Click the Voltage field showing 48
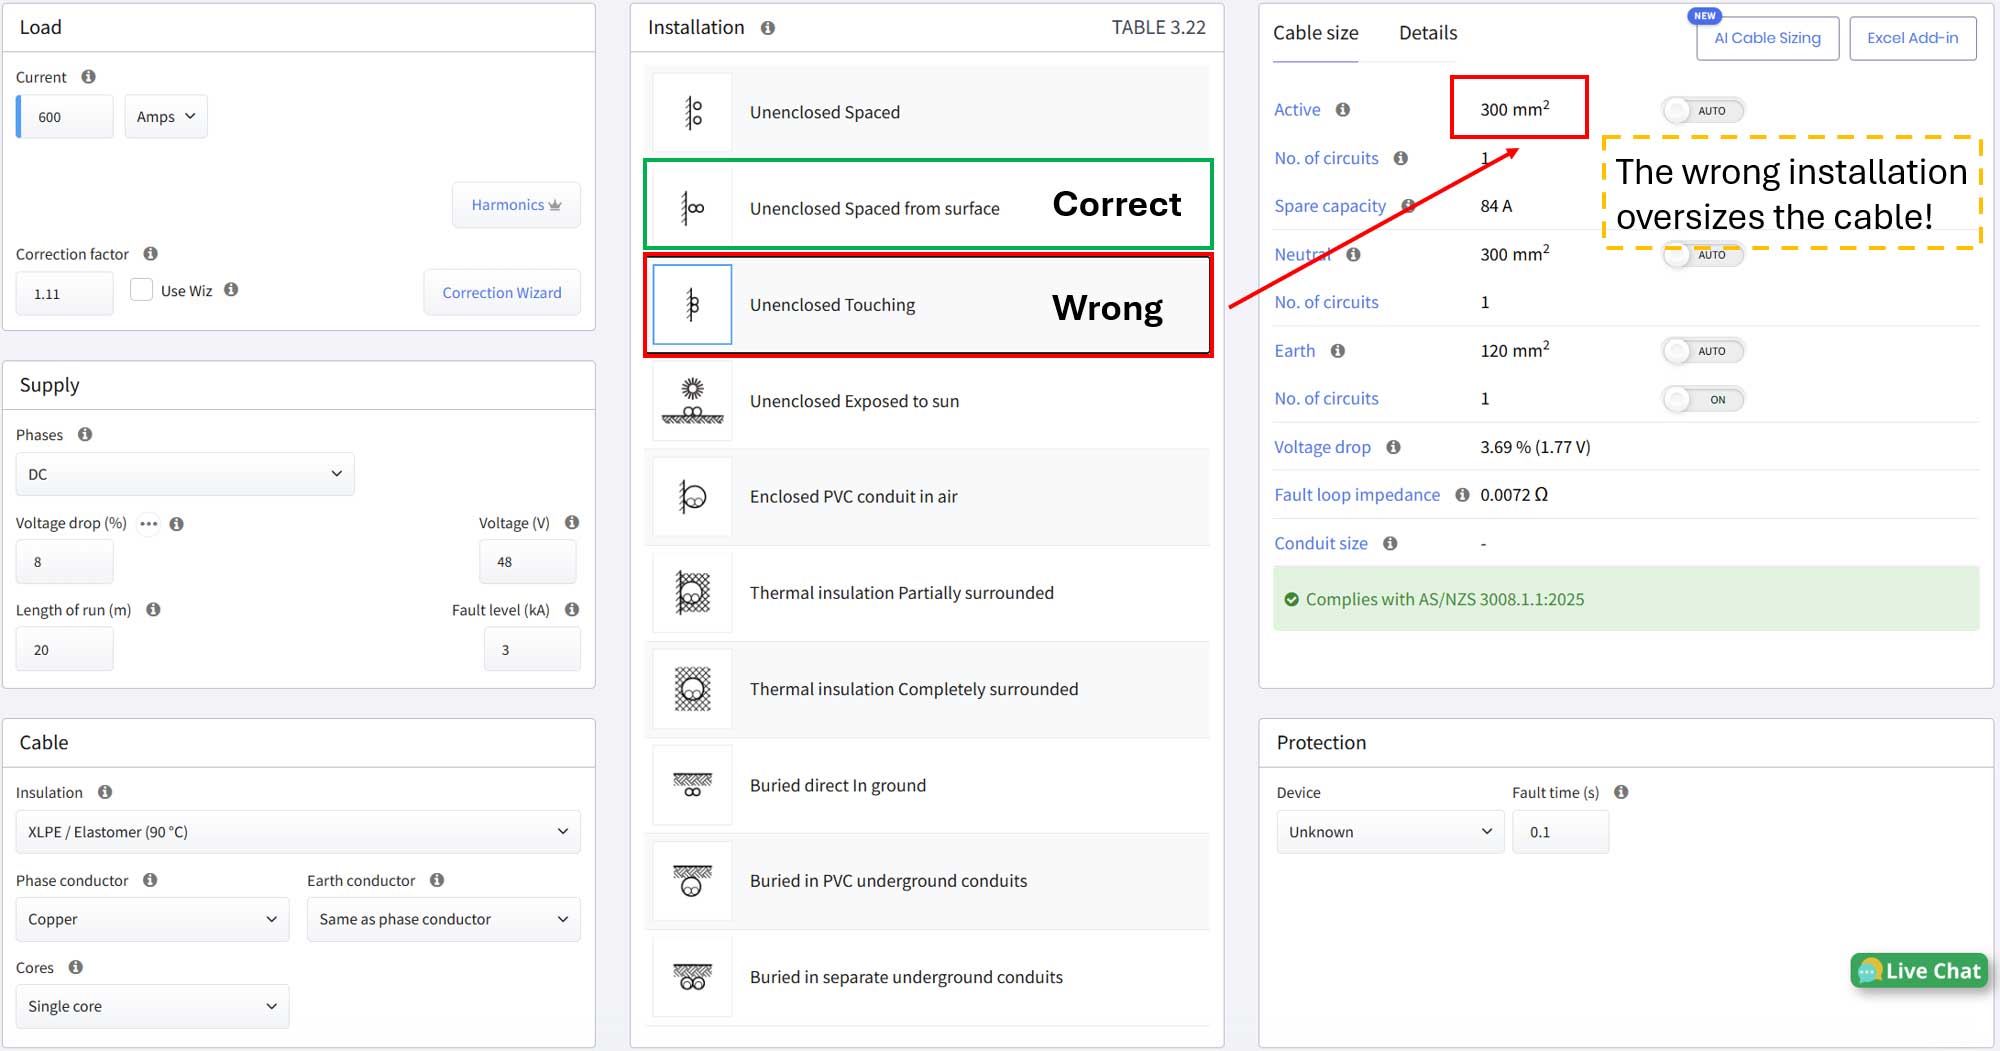Image resolution: width=2000 pixels, height=1051 pixels. pos(528,562)
